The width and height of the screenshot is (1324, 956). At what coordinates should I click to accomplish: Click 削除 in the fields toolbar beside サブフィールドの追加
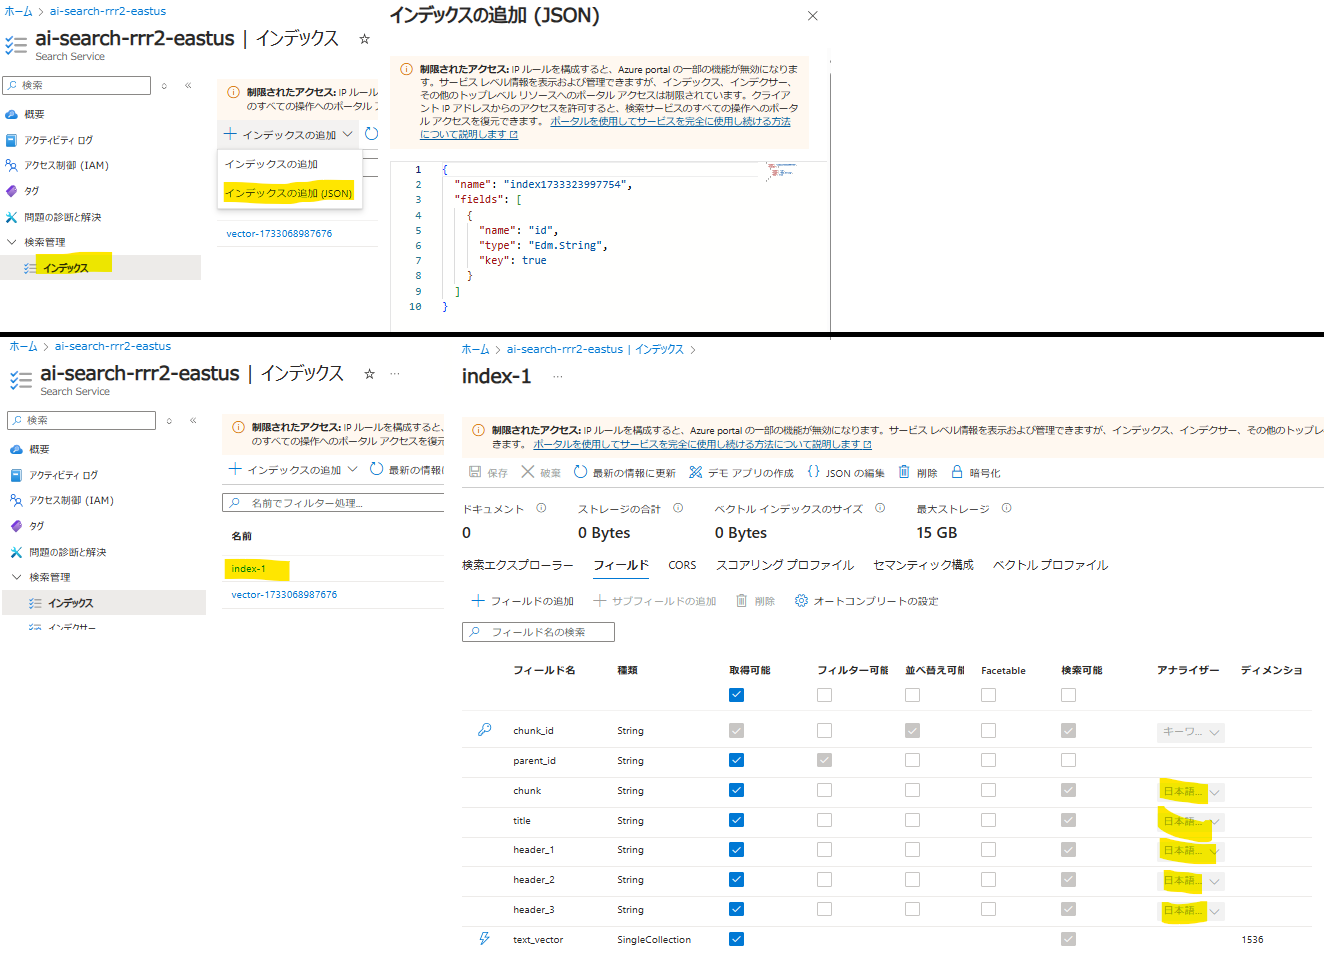click(755, 601)
